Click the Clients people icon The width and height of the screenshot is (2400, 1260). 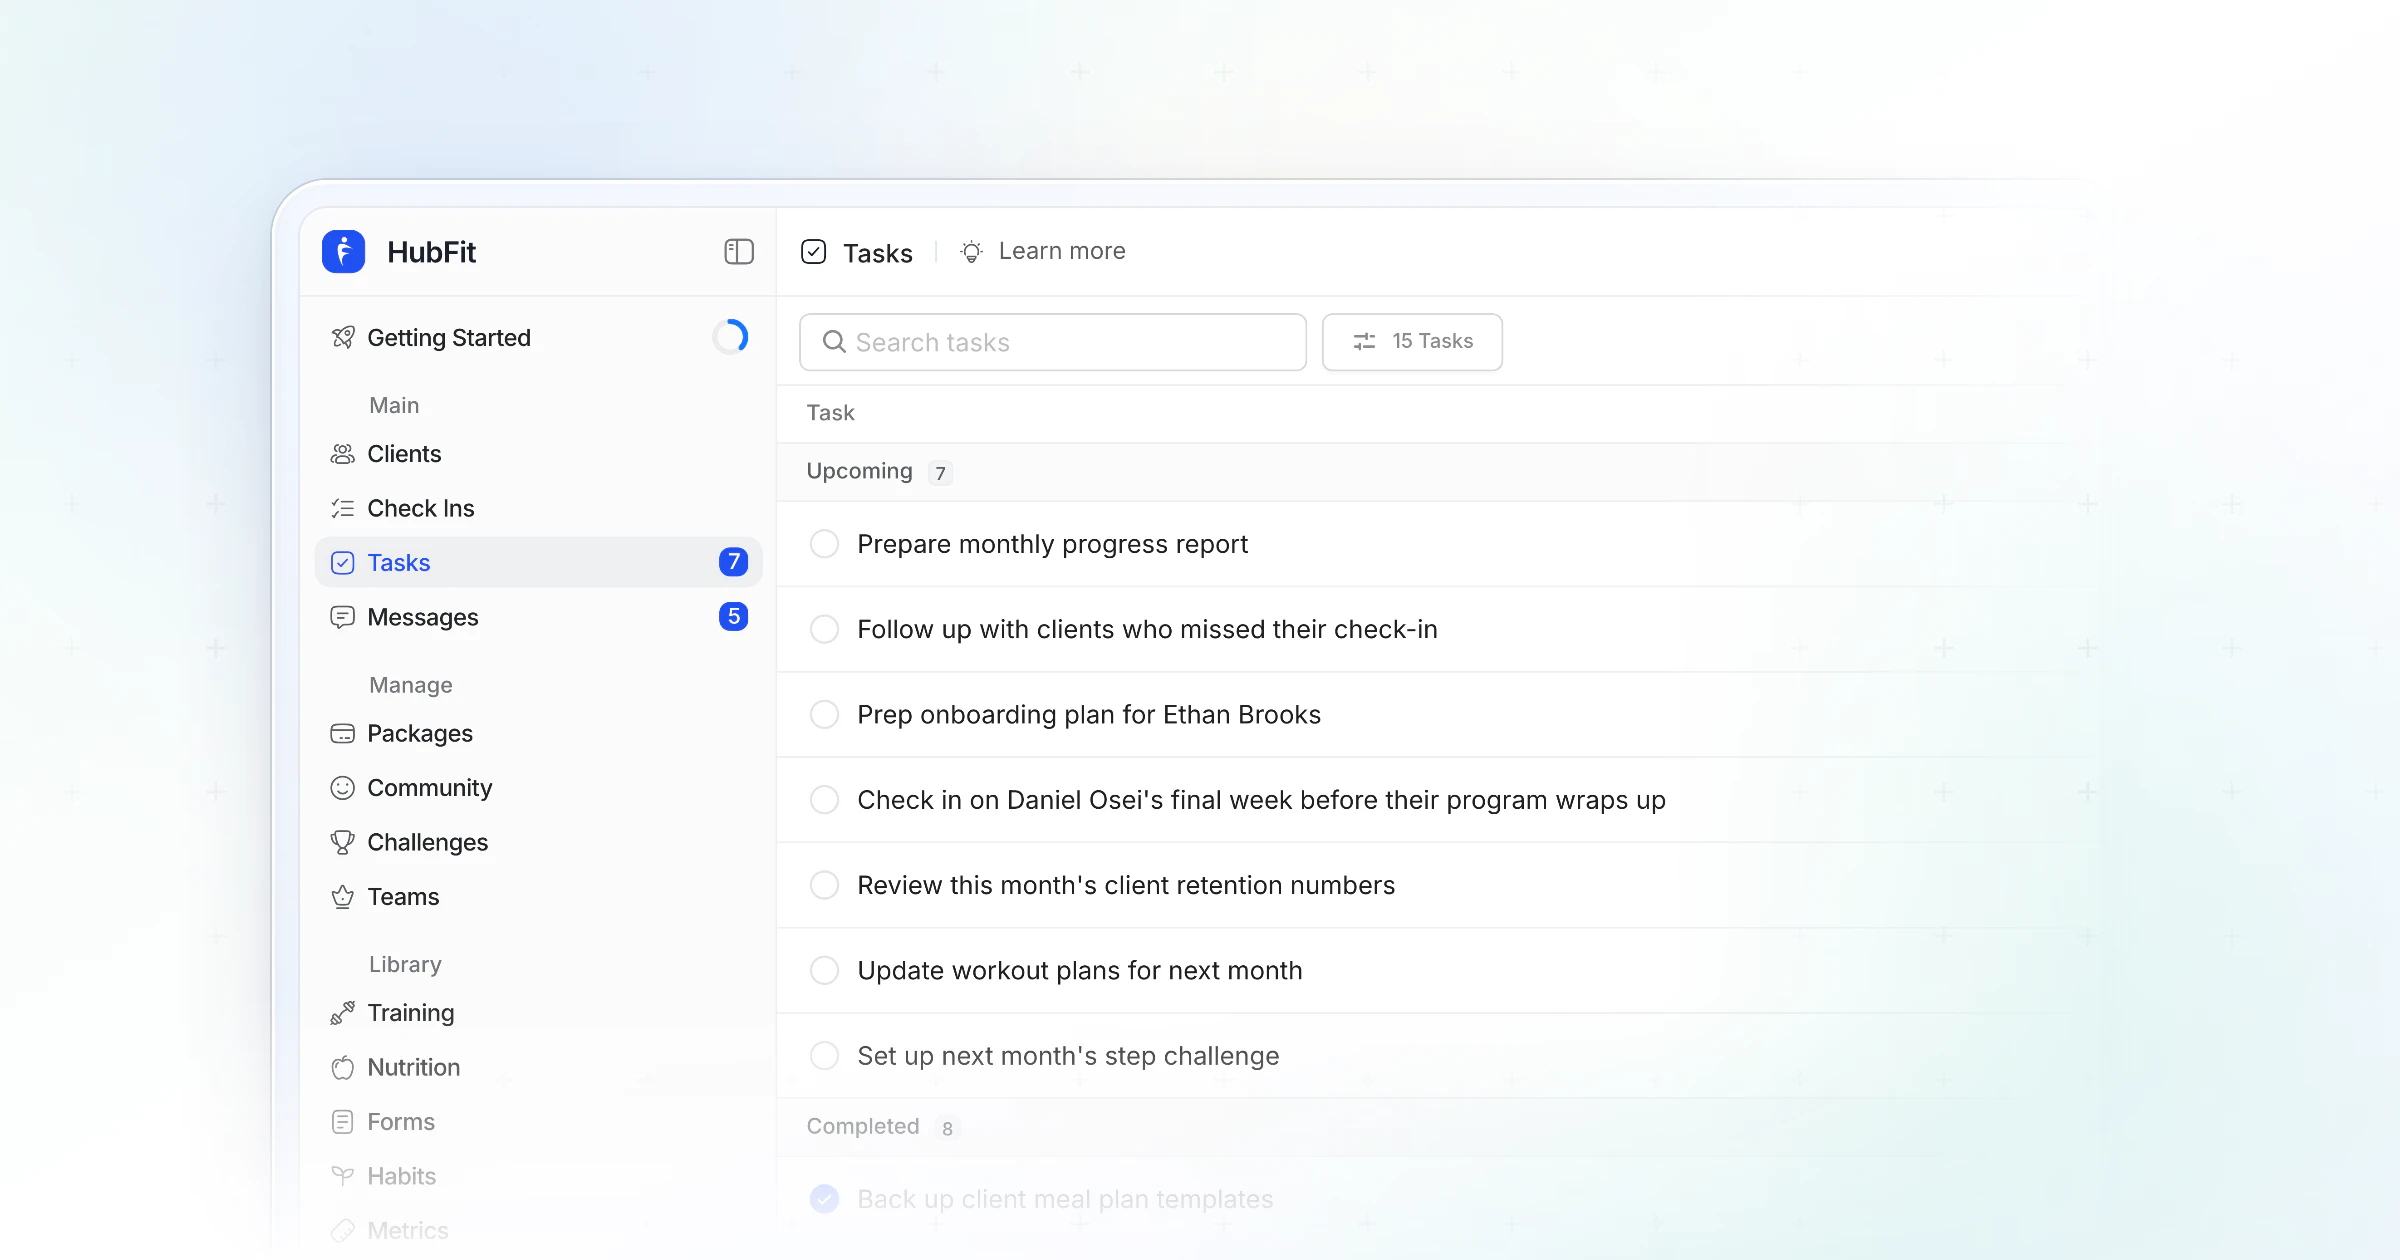tap(343, 454)
